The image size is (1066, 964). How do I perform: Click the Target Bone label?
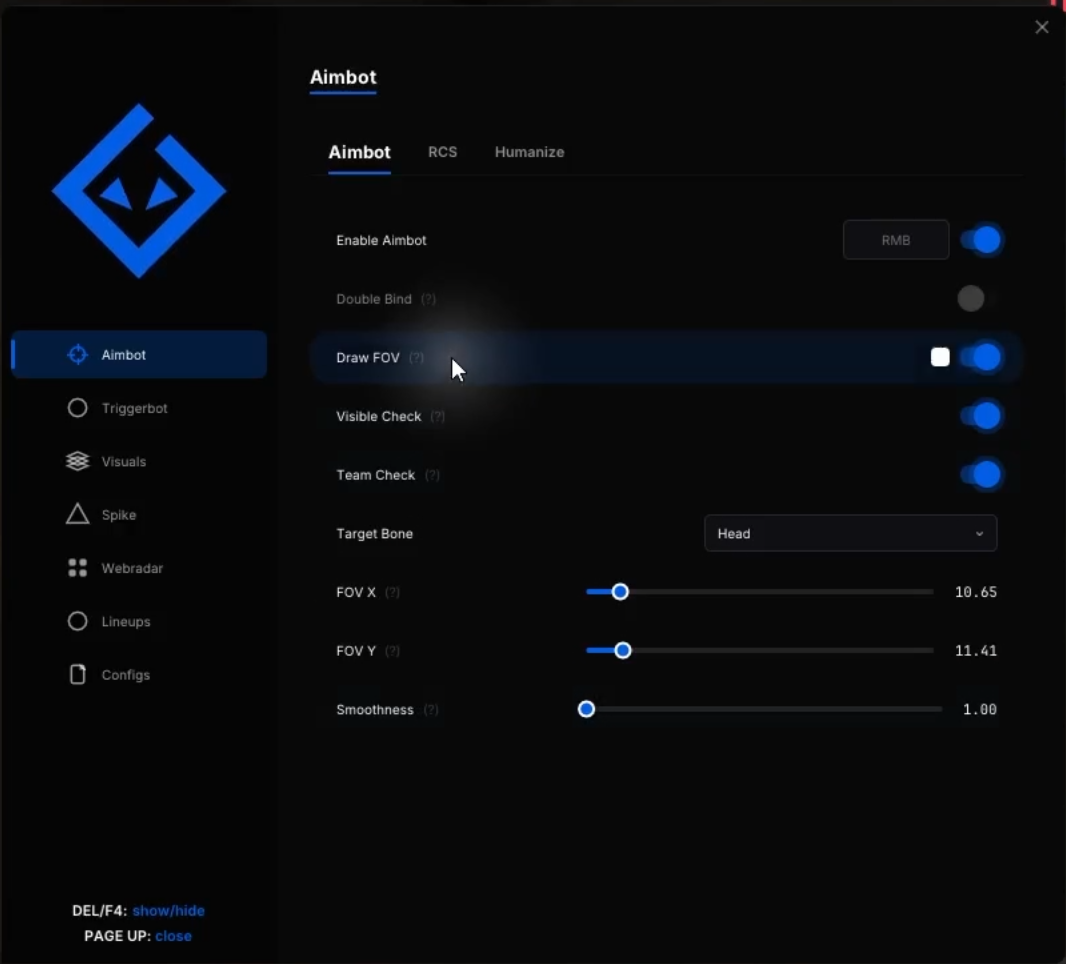click(375, 534)
